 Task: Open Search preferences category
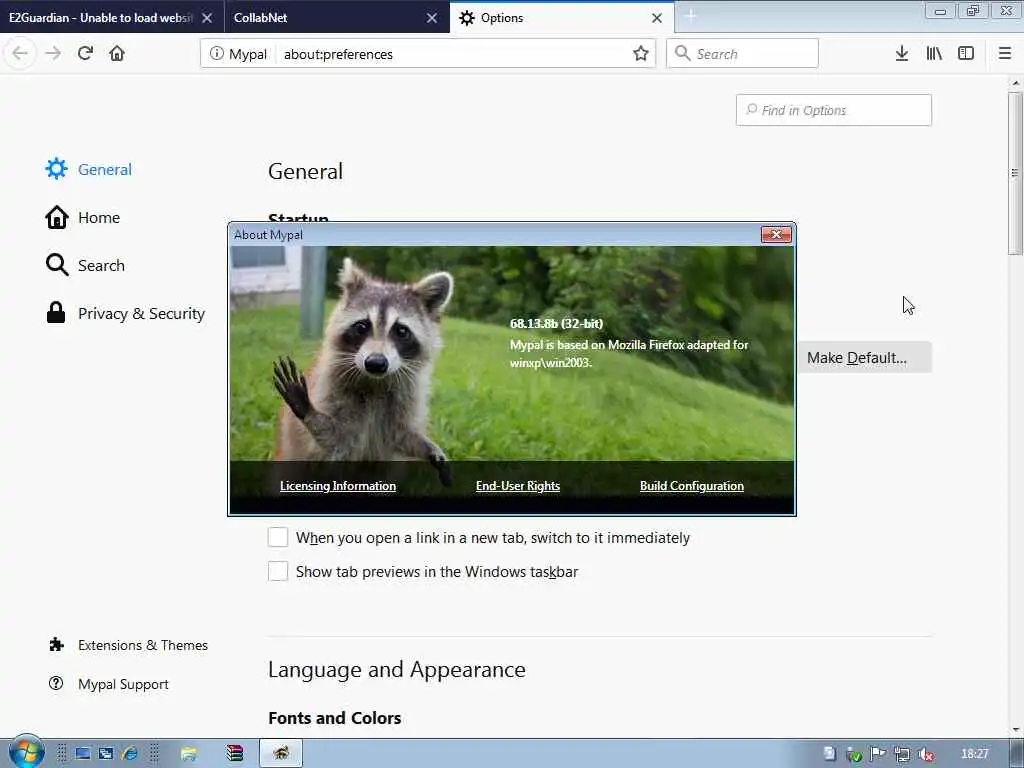tap(86, 265)
